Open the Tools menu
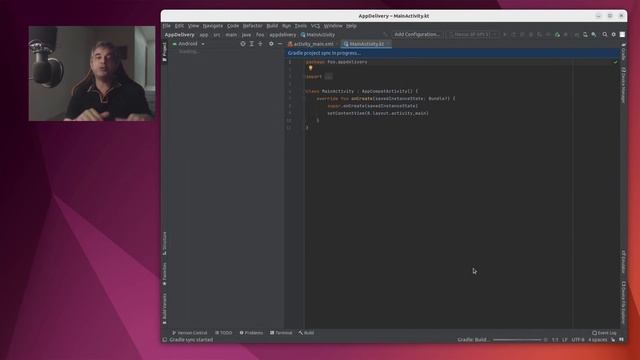The width and height of the screenshot is (640, 360). pos(301,26)
